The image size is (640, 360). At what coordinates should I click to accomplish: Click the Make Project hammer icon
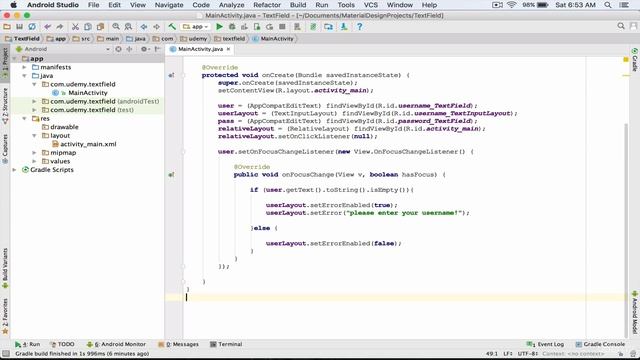[172, 27]
